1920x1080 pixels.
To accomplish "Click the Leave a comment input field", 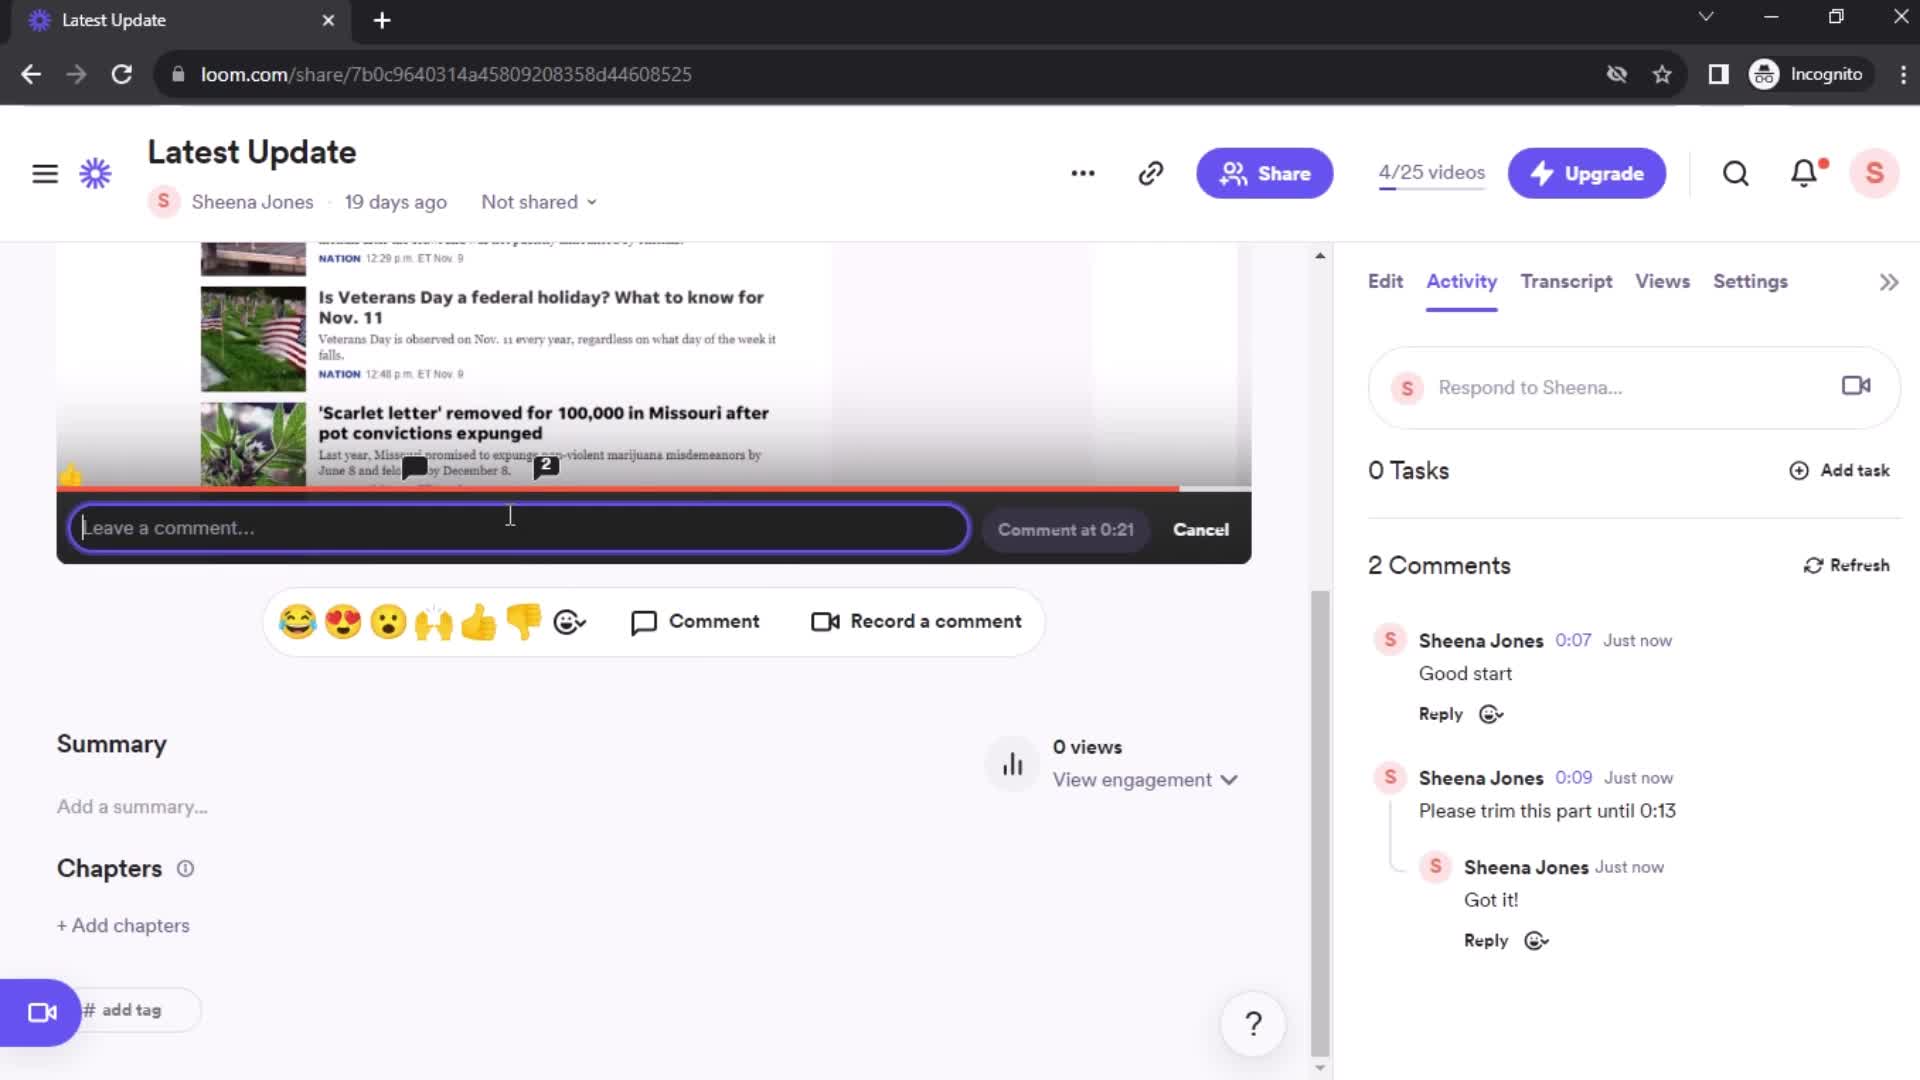I will pos(518,529).
